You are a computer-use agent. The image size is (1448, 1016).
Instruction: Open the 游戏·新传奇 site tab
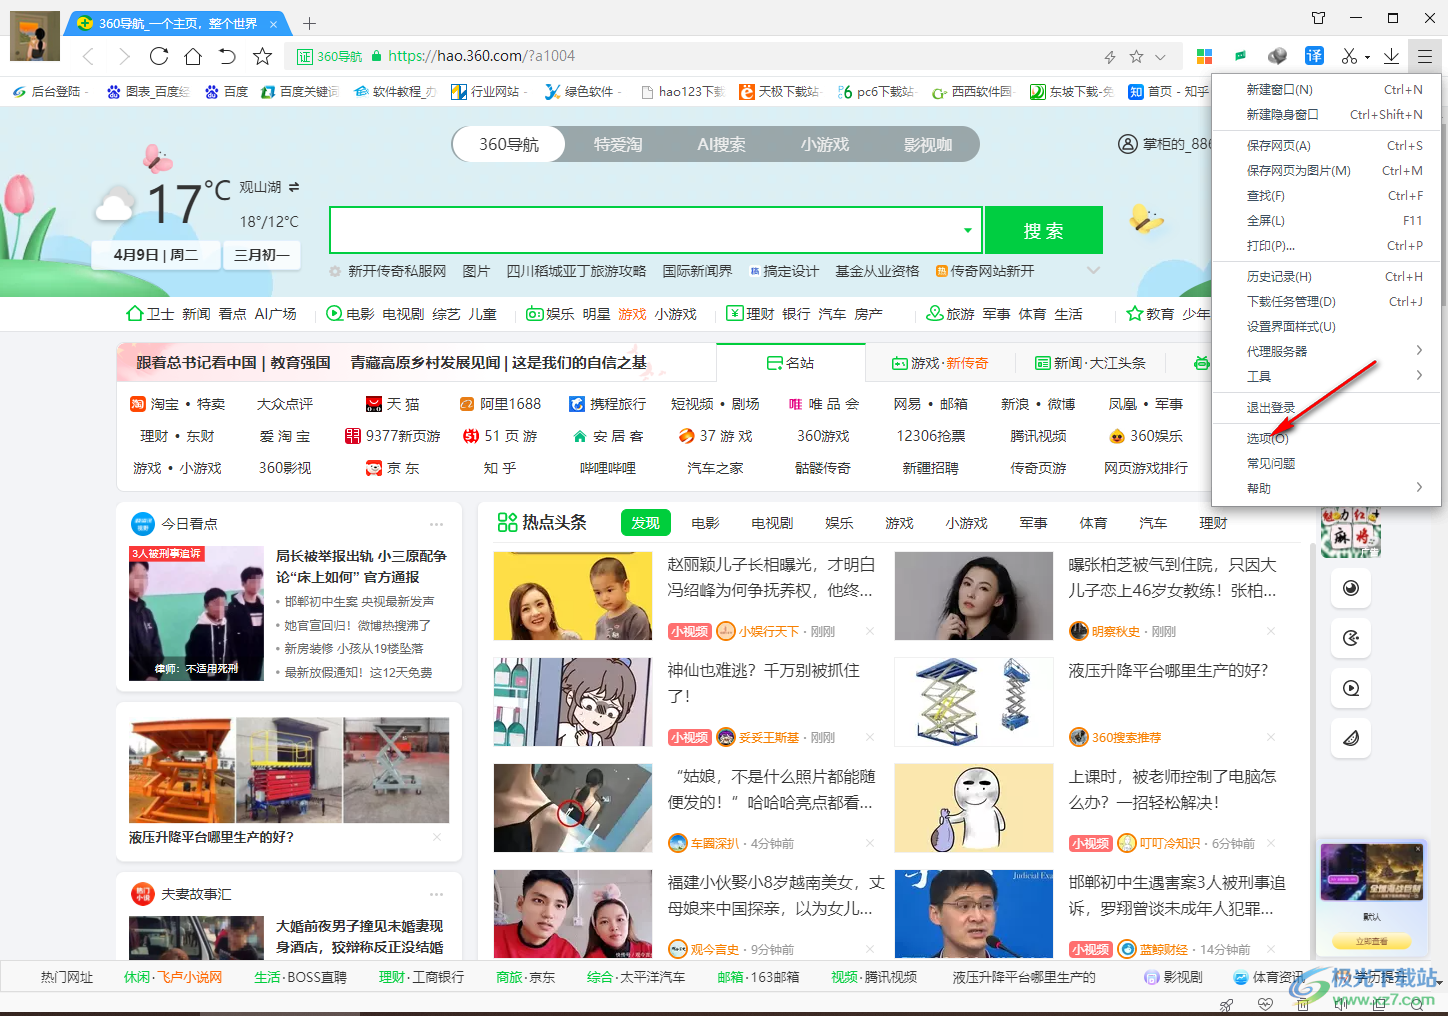click(940, 363)
